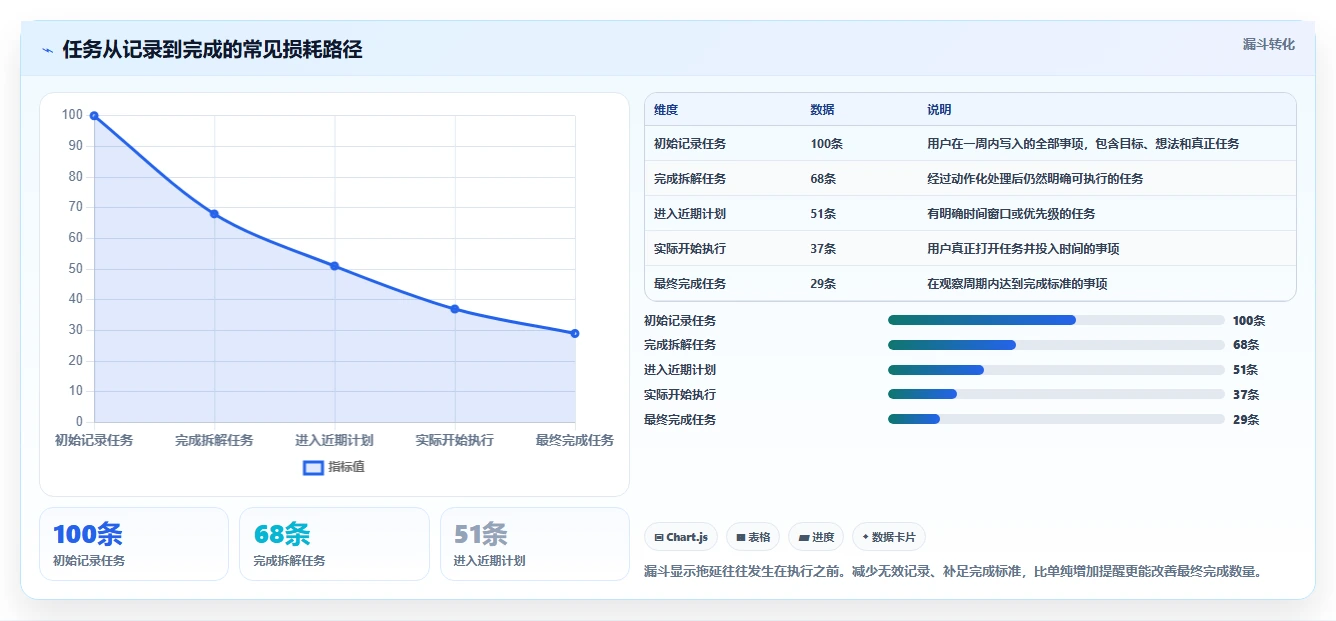This screenshot has width=1336, height=621.
Task: Click the 29条 progress value label
Action: click(x=1246, y=420)
